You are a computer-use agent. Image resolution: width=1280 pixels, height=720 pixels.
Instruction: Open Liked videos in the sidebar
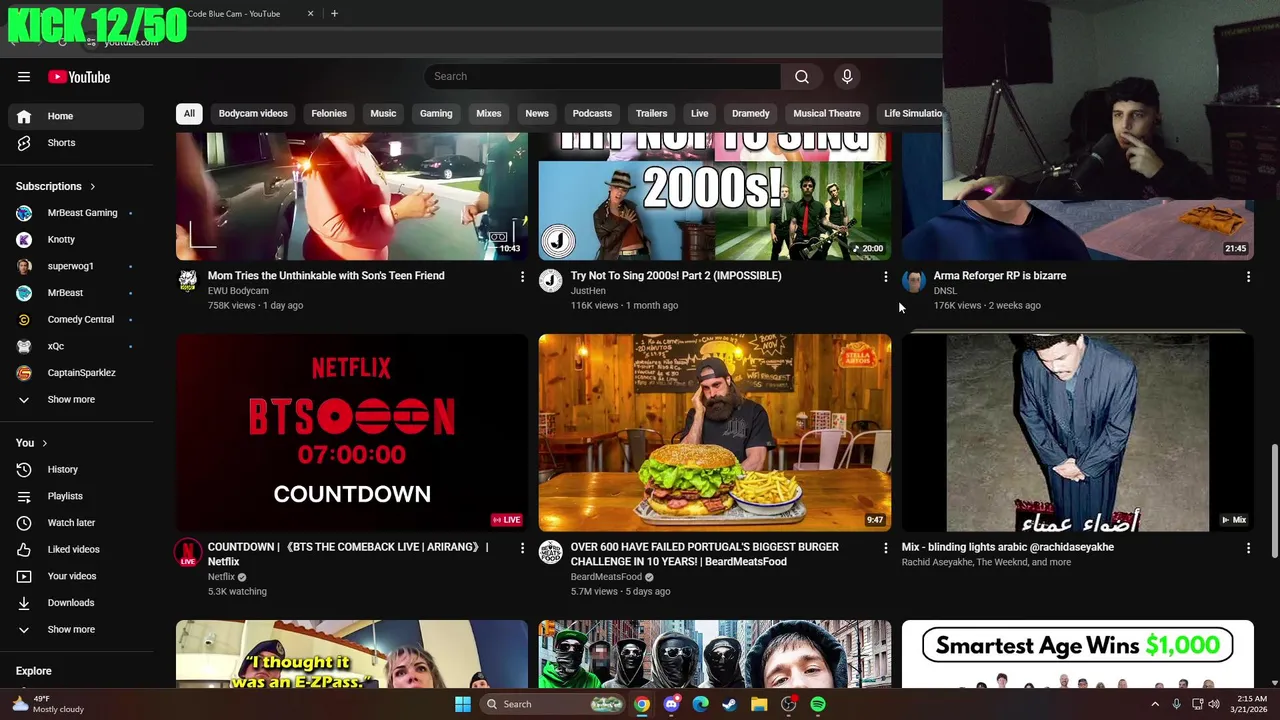click(x=76, y=549)
